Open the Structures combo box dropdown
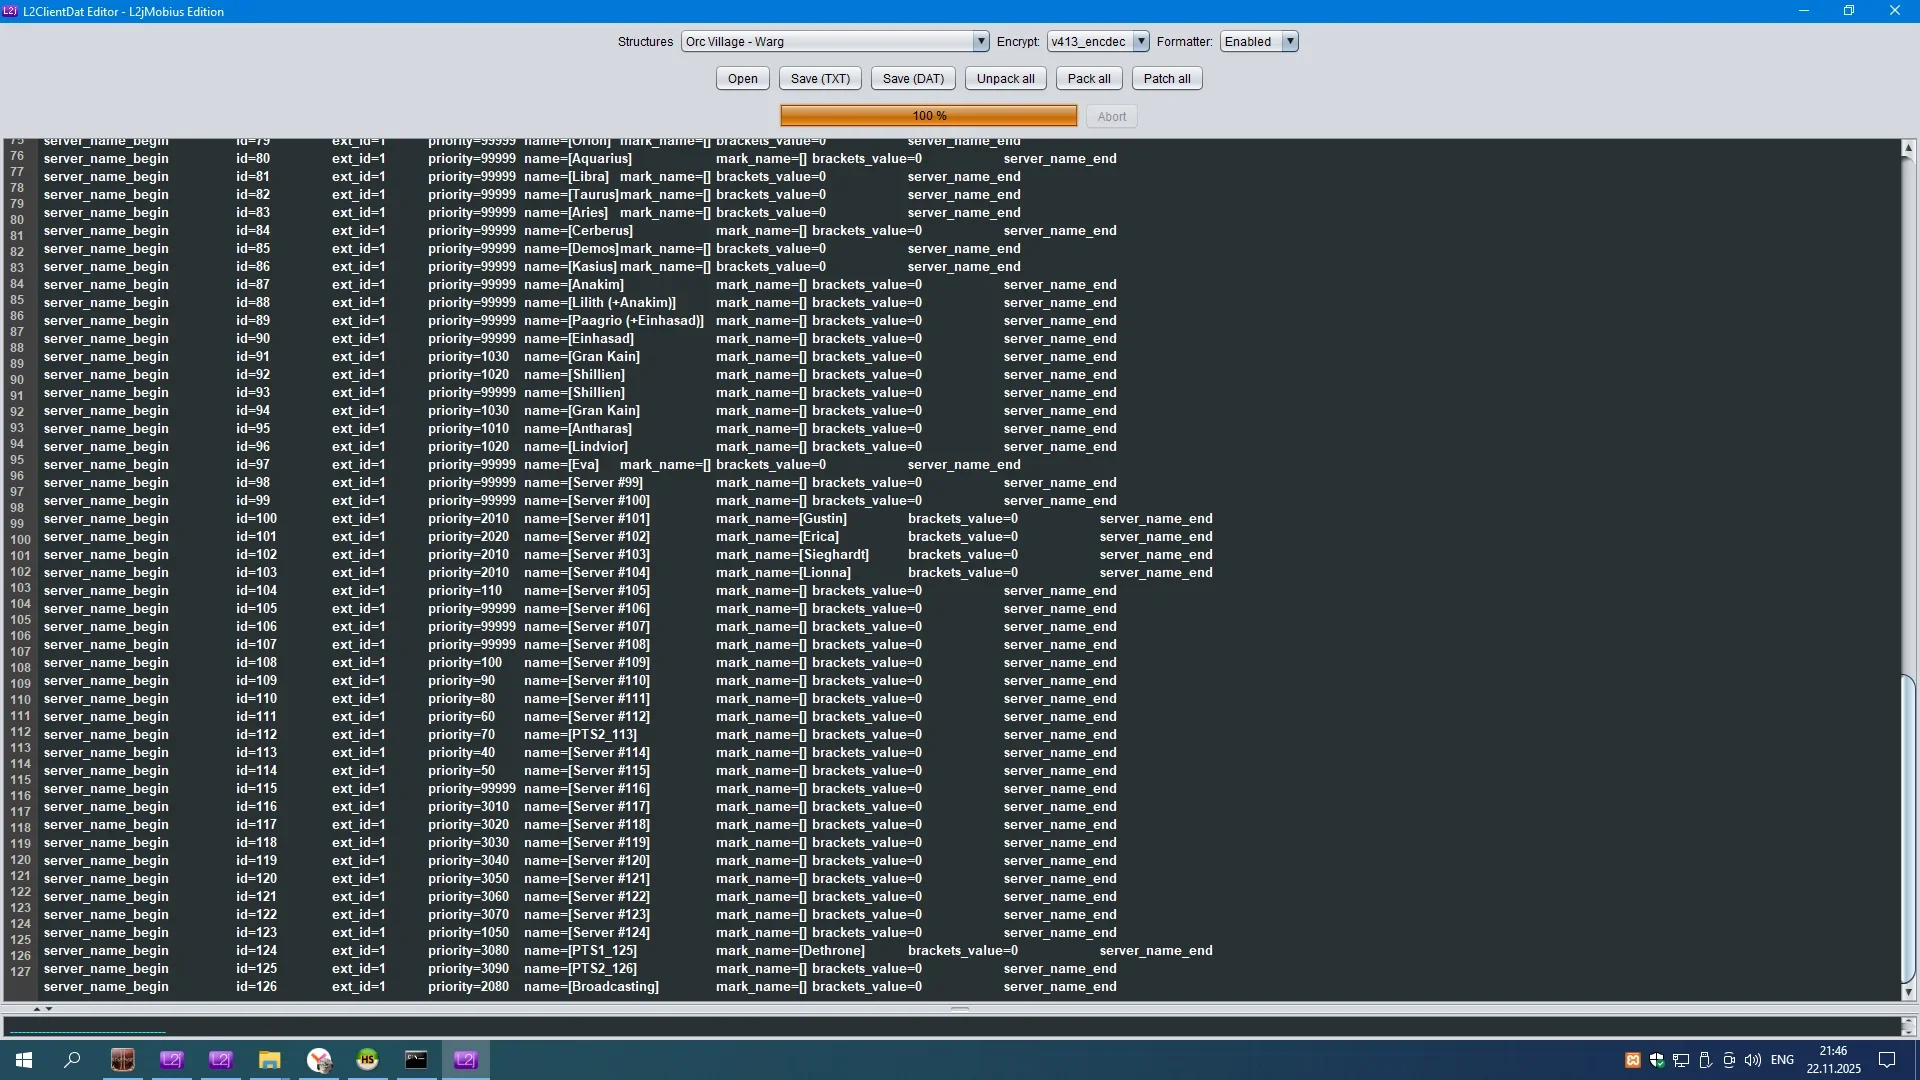1920x1080 pixels. point(980,41)
